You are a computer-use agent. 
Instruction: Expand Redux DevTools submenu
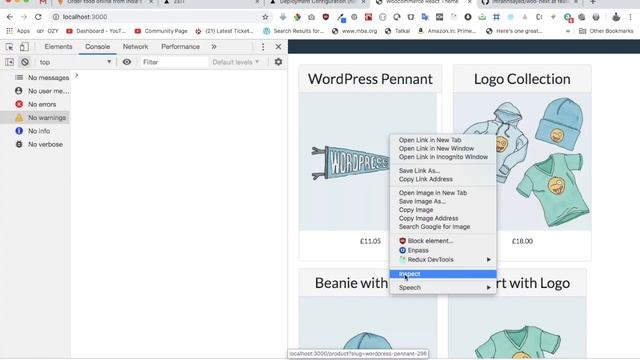443,260
